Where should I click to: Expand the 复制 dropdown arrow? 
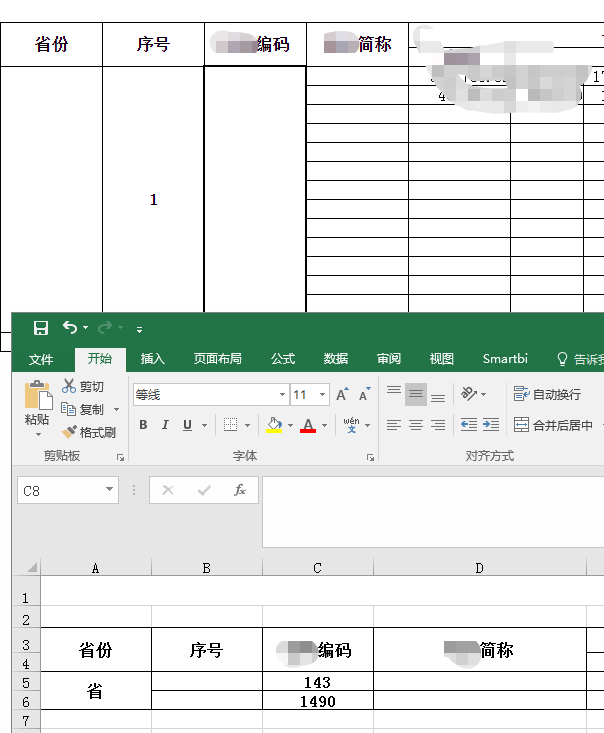click(116, 410)
